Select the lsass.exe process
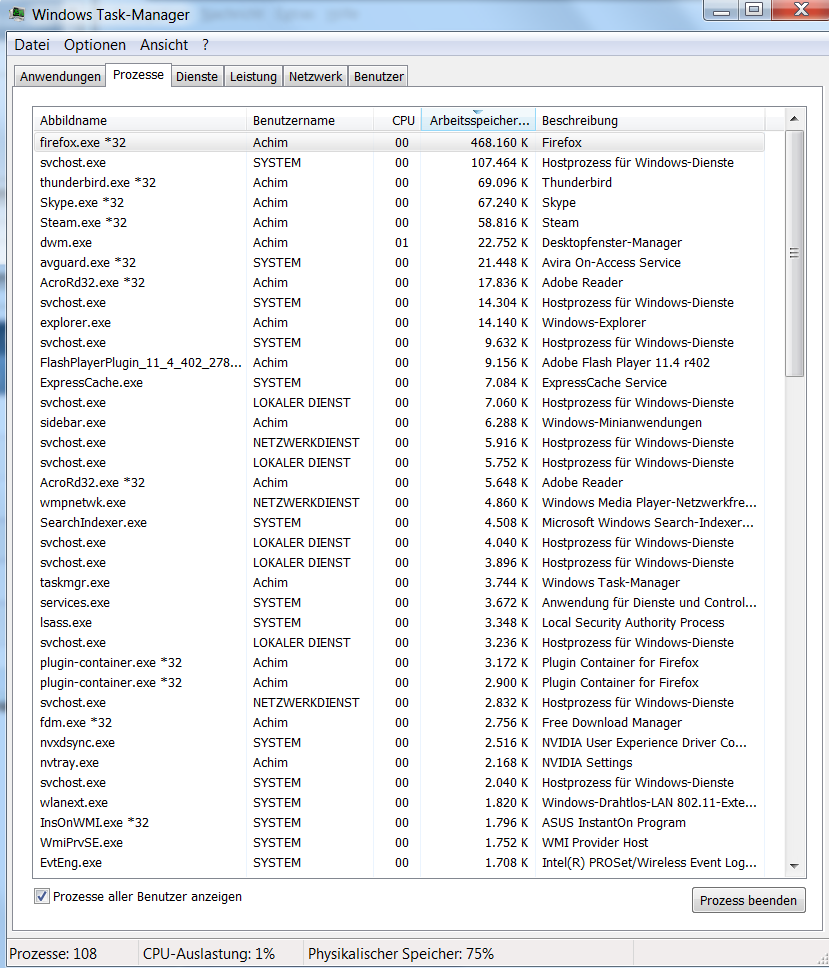This screenshot has width=829, height=968. pyautogui.click(x=399, y=622)
